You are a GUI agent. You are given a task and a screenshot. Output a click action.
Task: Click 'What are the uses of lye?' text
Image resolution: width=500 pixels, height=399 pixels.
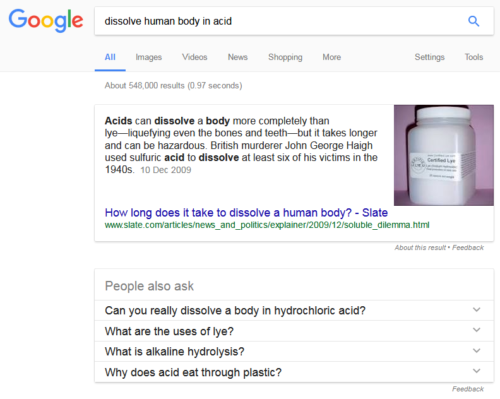coord(169,331)
